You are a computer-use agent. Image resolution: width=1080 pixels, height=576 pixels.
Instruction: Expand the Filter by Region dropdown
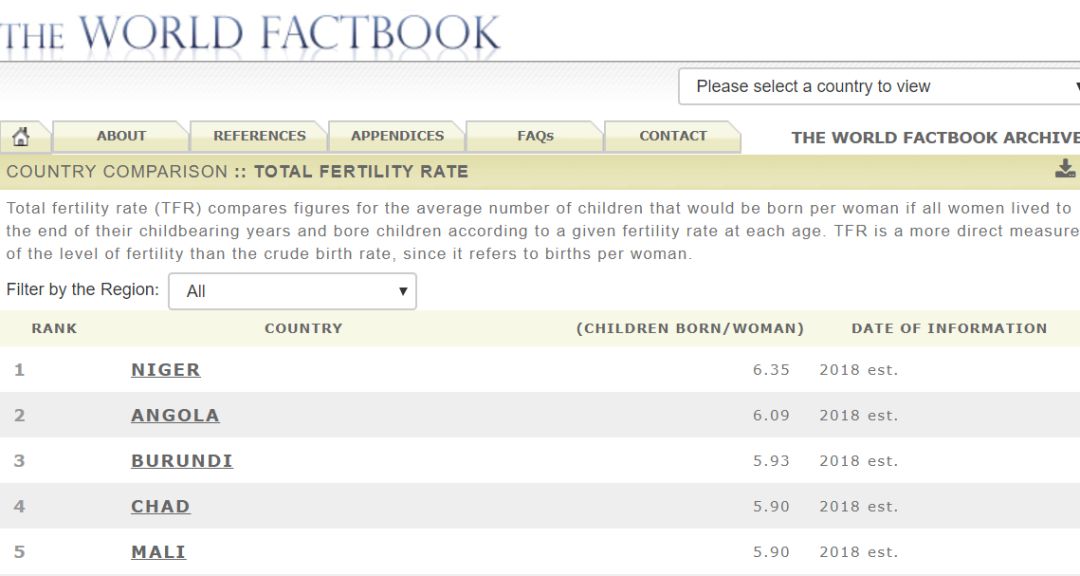293,291
